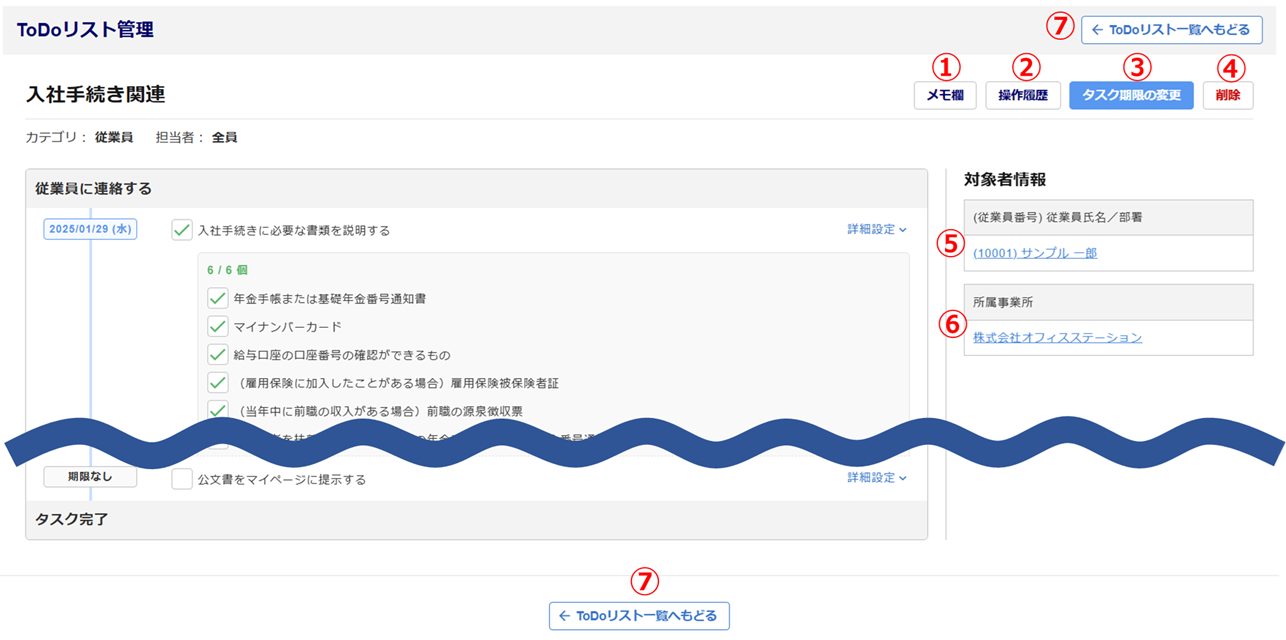Toggle 給与口座の口座番号の確認ができるもの checkbox
This screenshot has height=640, width=1286.
[218, 354]
